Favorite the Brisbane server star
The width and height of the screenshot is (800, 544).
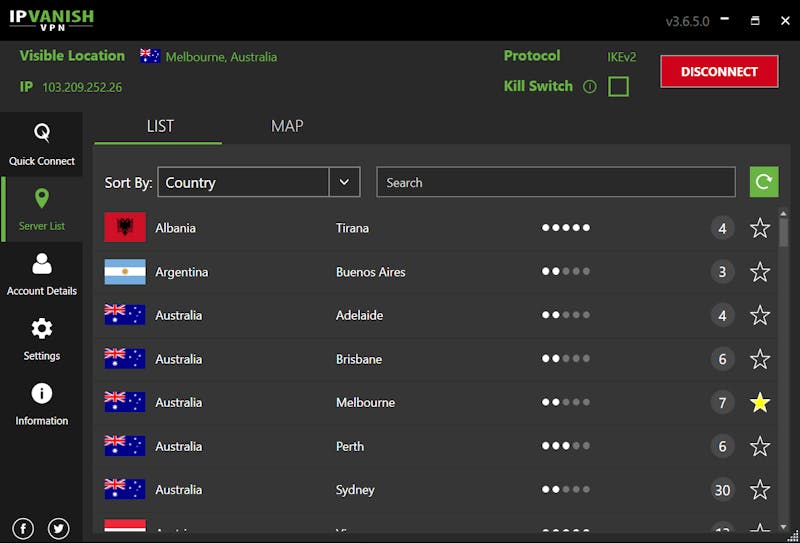(760, 359)
